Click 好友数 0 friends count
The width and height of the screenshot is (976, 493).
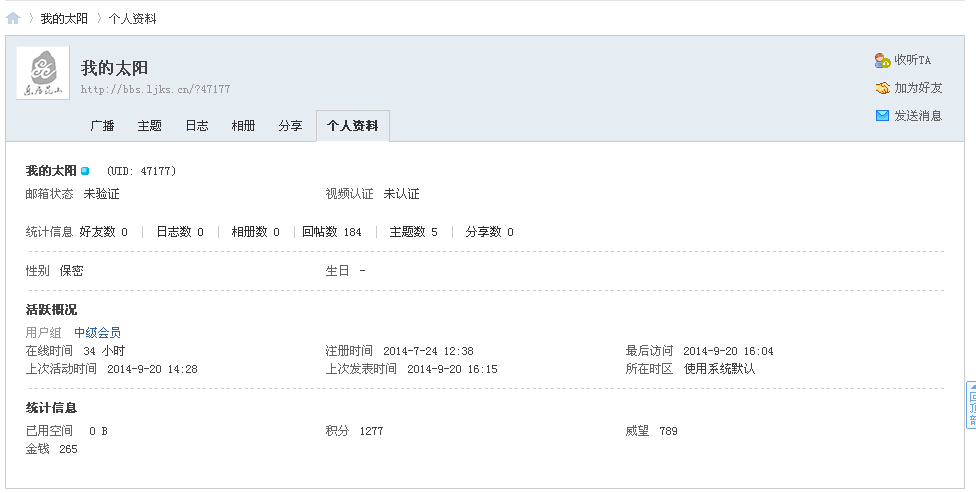103,232
